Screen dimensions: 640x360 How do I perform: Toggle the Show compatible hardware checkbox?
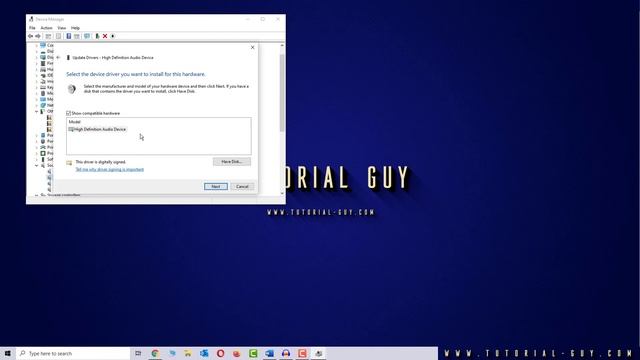[69, 113]
